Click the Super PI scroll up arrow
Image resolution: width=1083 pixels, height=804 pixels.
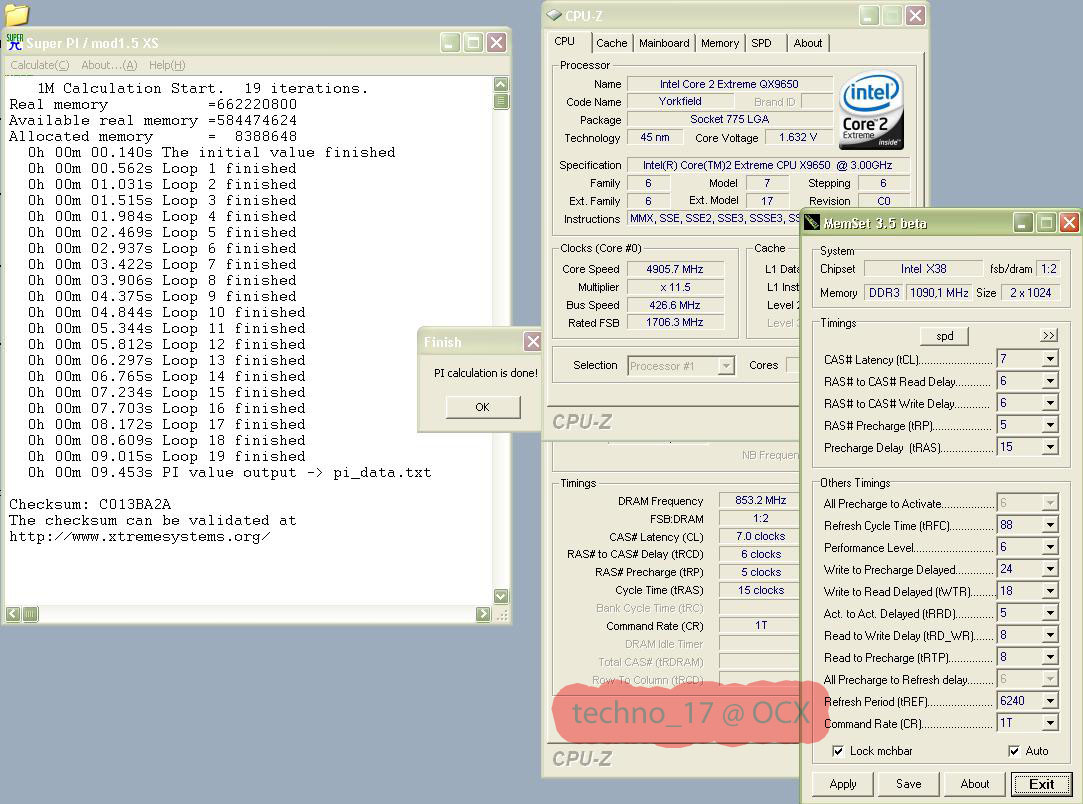(x=501, y=84)
